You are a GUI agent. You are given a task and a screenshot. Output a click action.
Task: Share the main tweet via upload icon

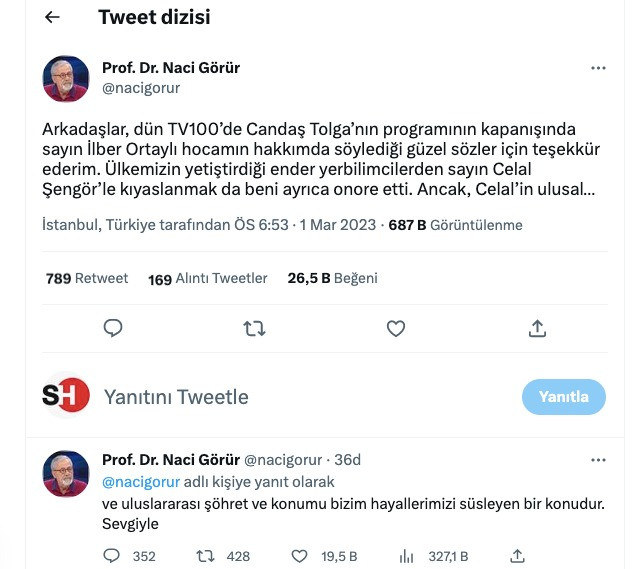[537, 328]
